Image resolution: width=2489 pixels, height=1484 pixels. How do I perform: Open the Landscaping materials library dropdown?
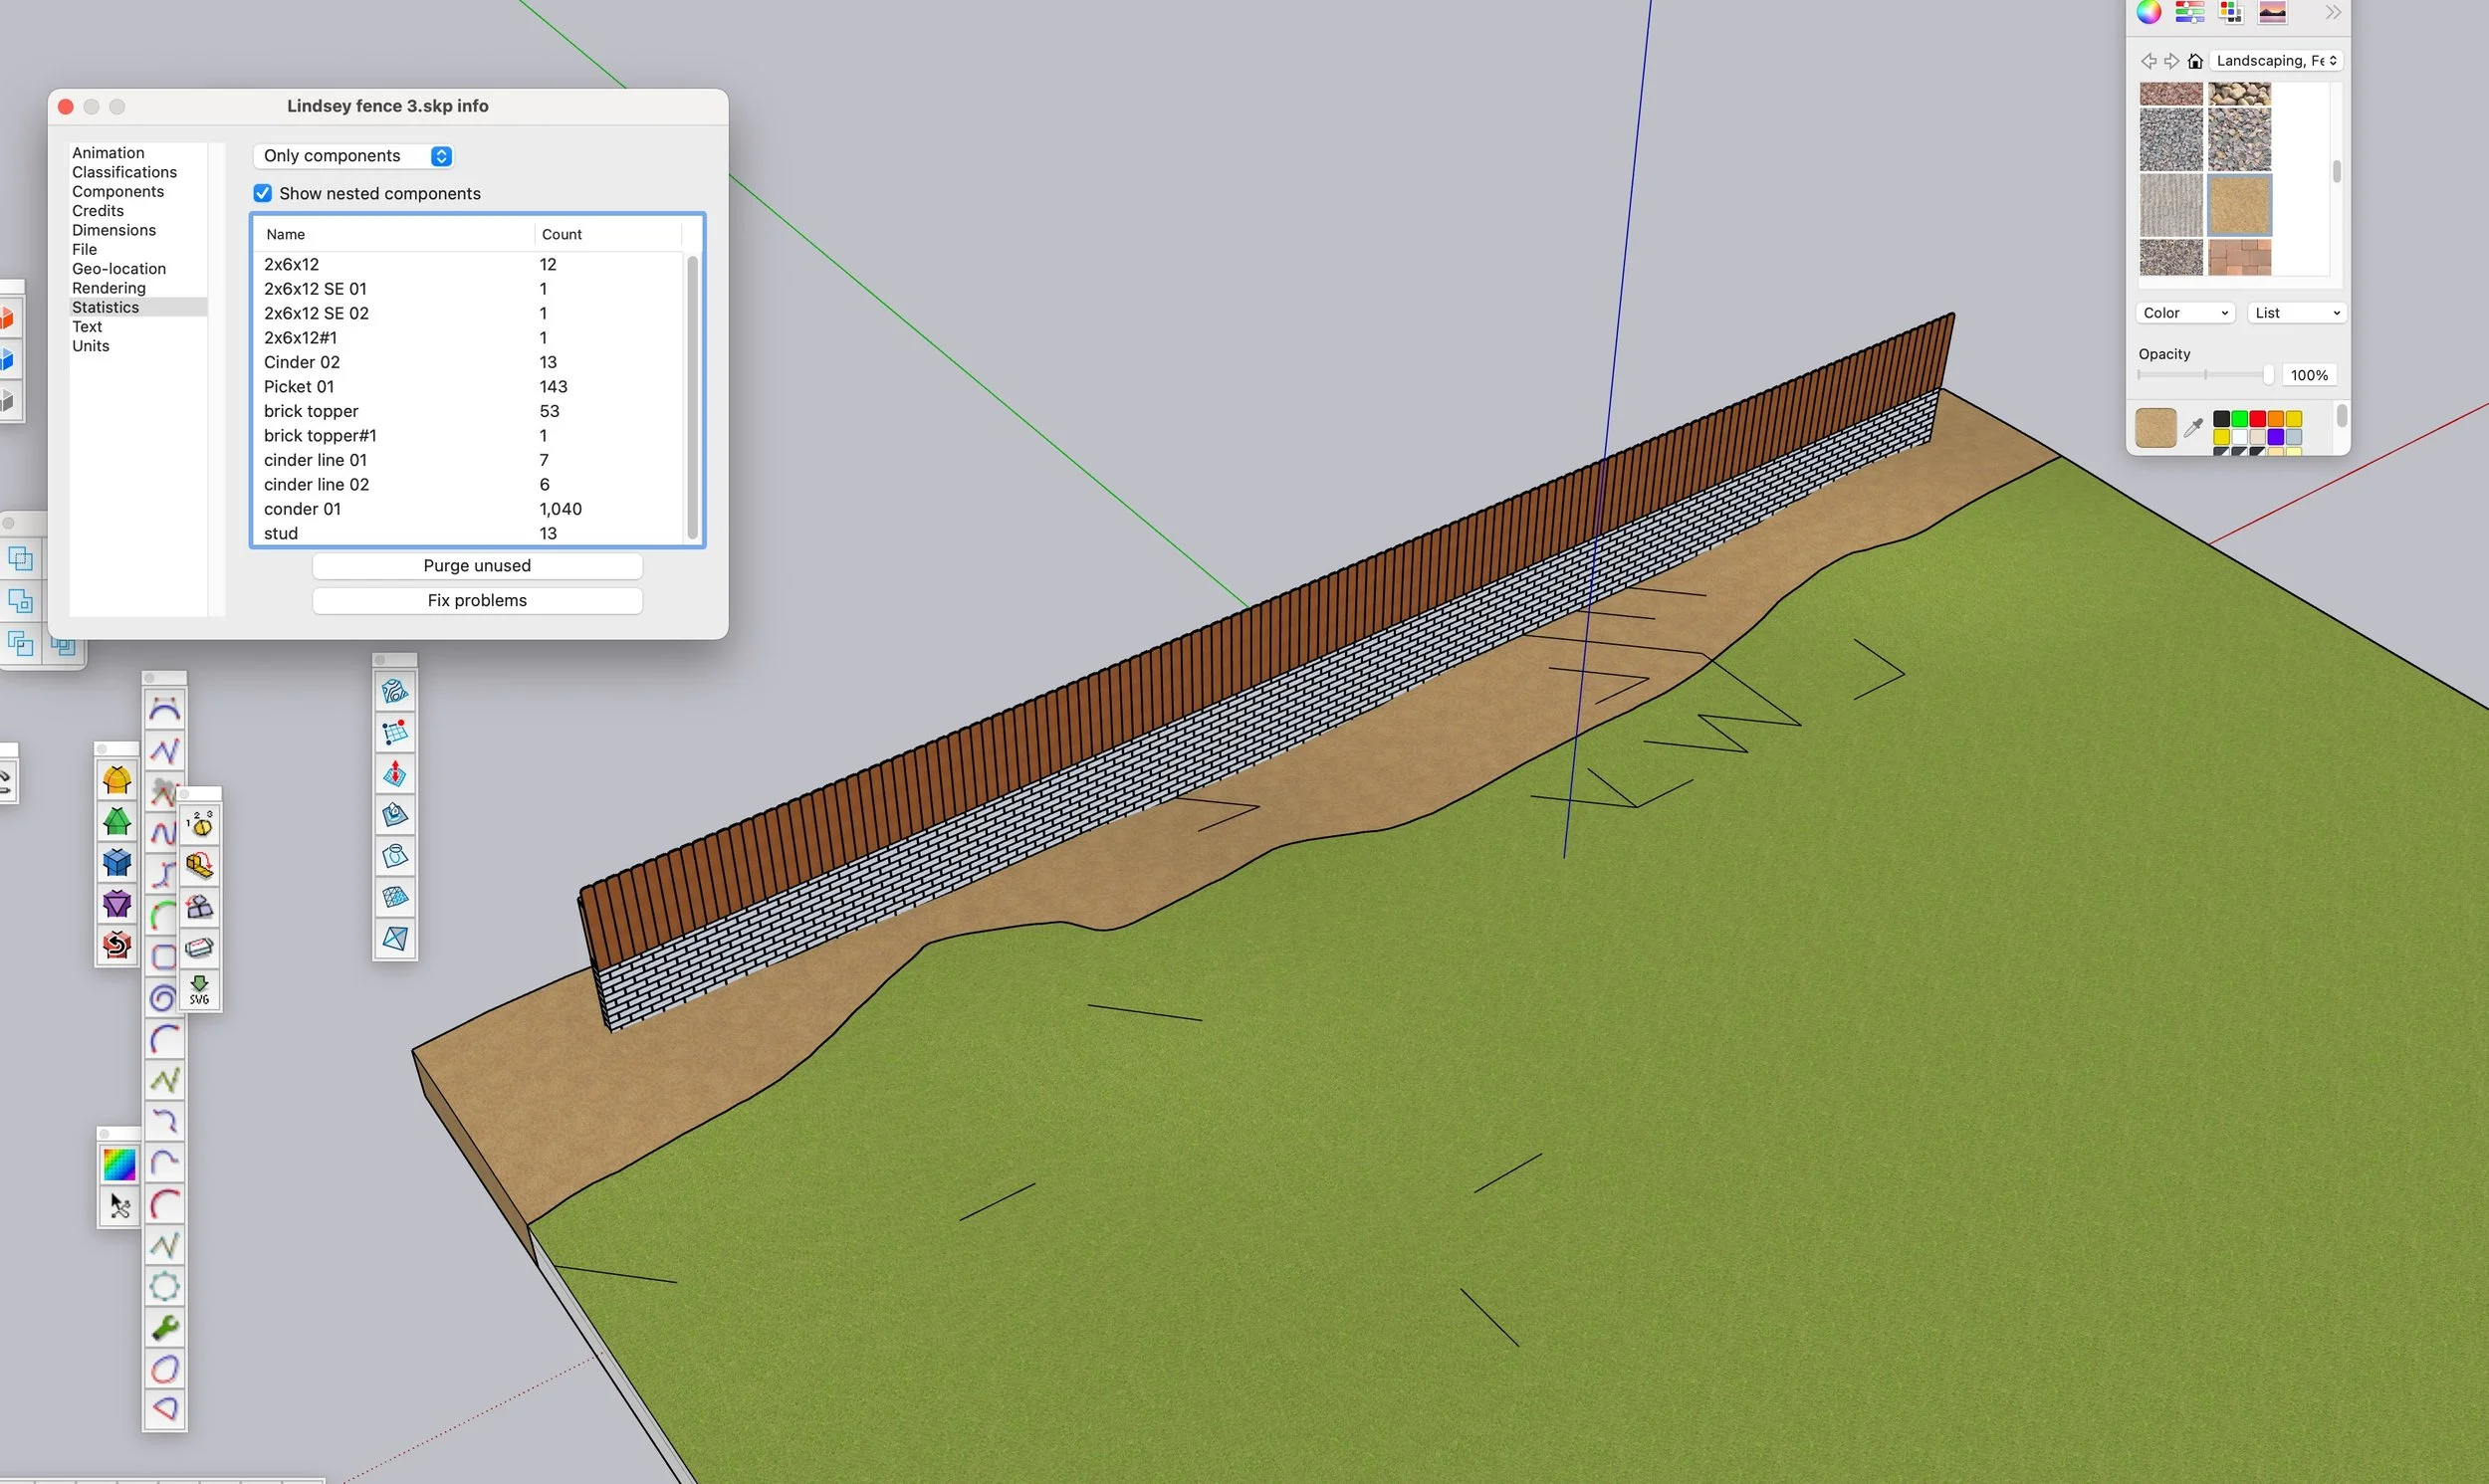2276,61
